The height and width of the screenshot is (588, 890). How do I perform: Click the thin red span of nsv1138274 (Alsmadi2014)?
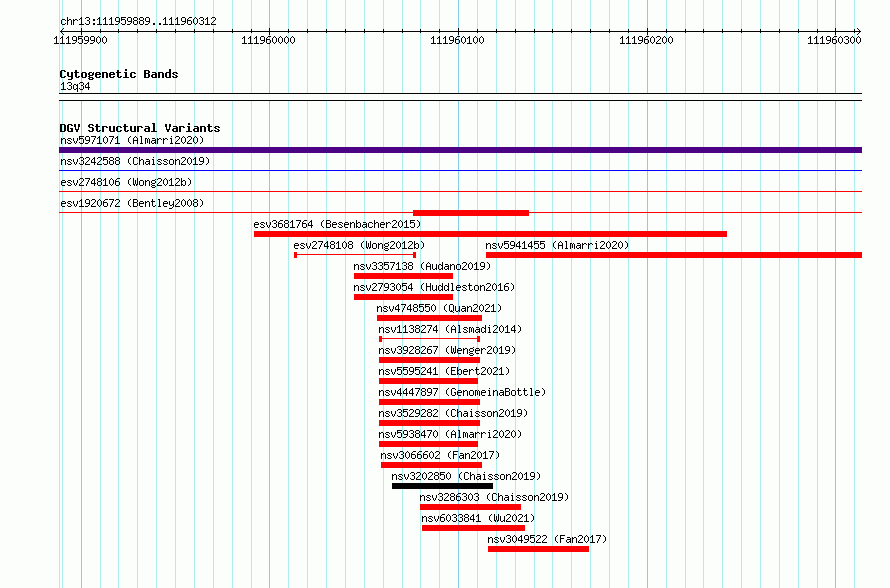pos(430,339)
